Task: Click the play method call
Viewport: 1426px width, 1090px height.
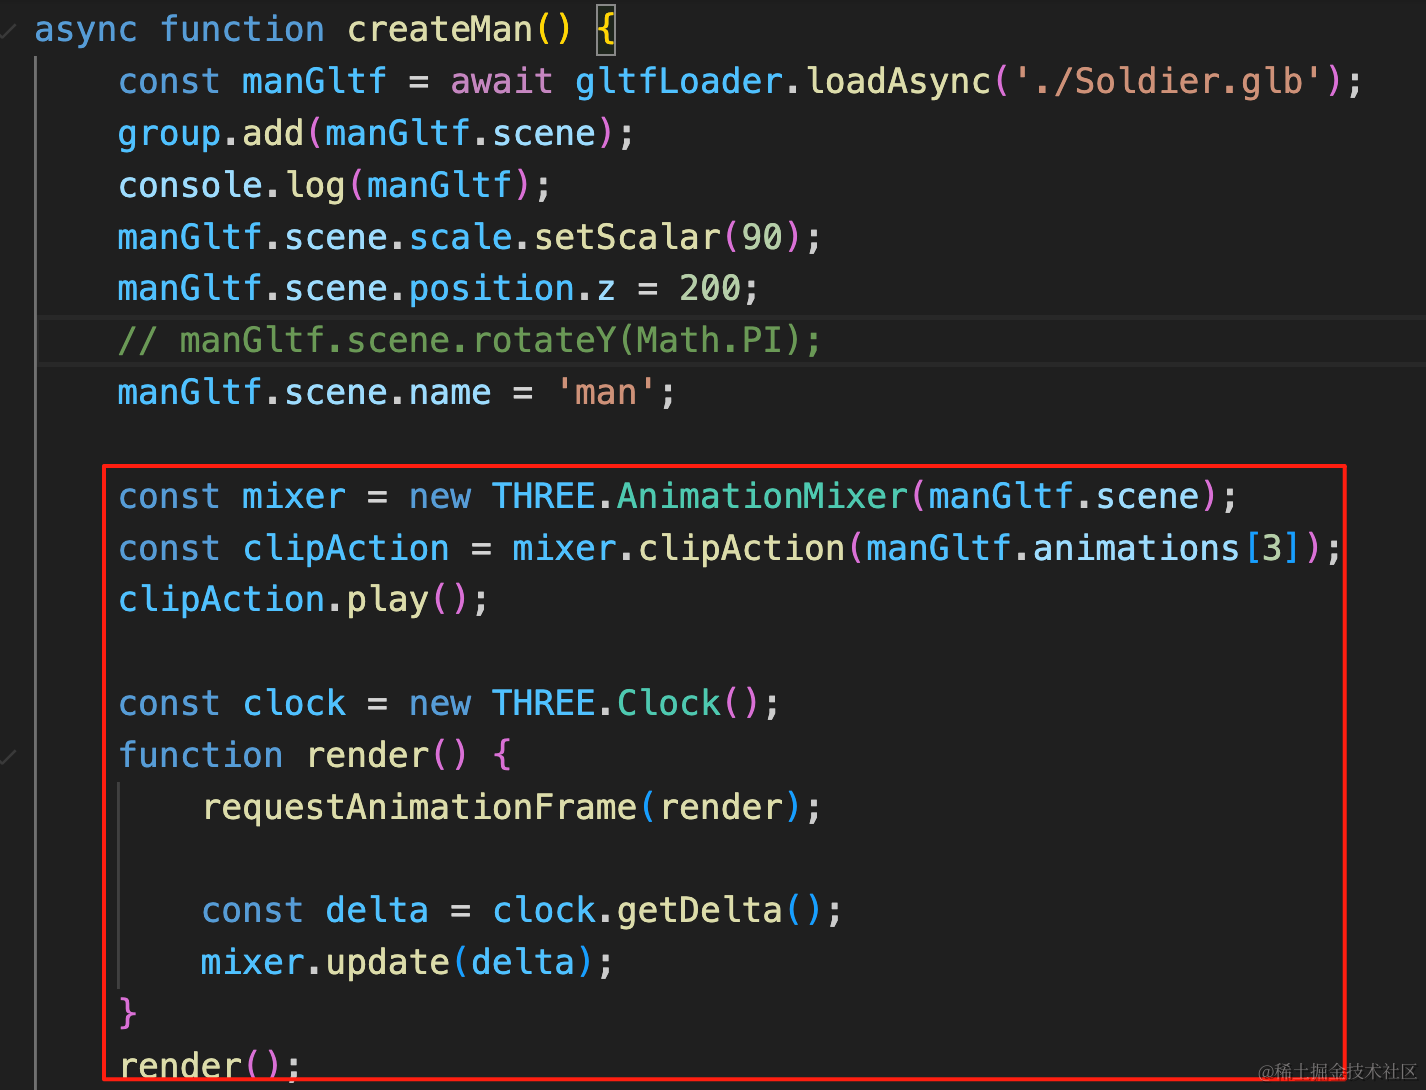Action: pyautogui.click(x=387, y=600)
